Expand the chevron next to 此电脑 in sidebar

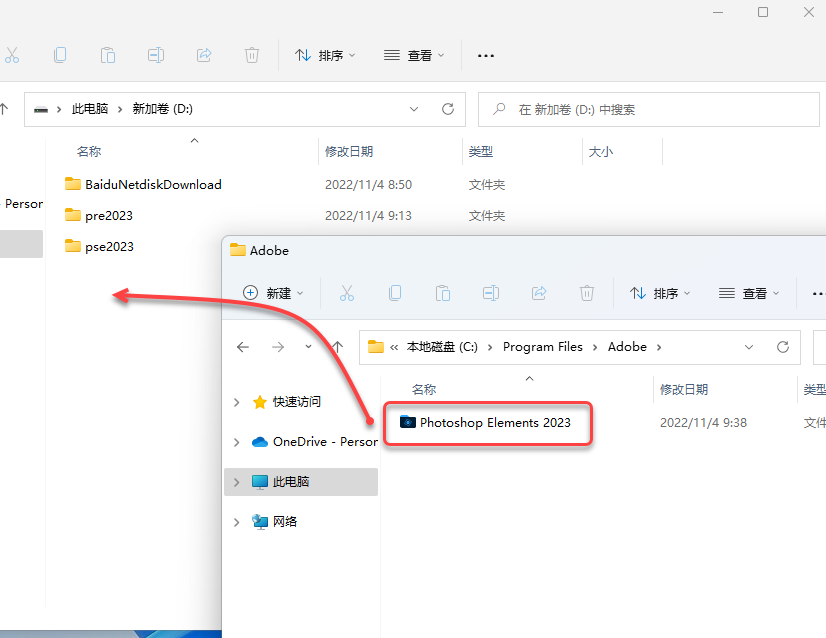(236, 481)
